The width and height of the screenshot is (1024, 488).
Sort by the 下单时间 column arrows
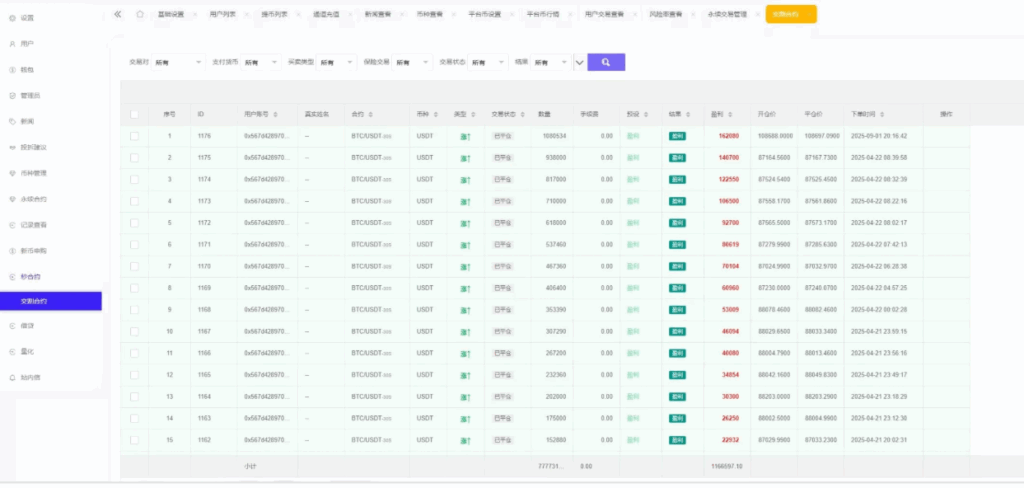tap(882, 114)
